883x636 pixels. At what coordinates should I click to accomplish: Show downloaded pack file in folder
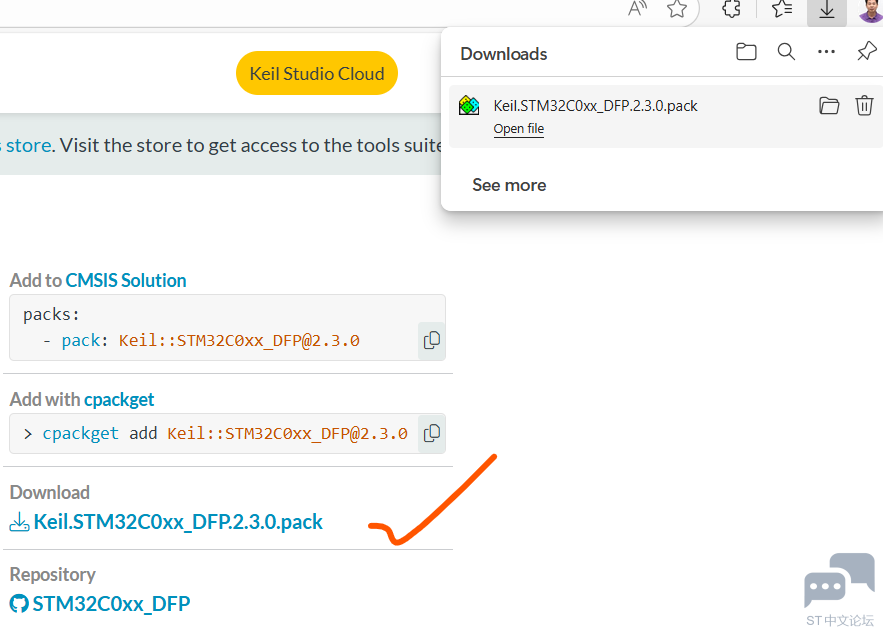point(829,106)
